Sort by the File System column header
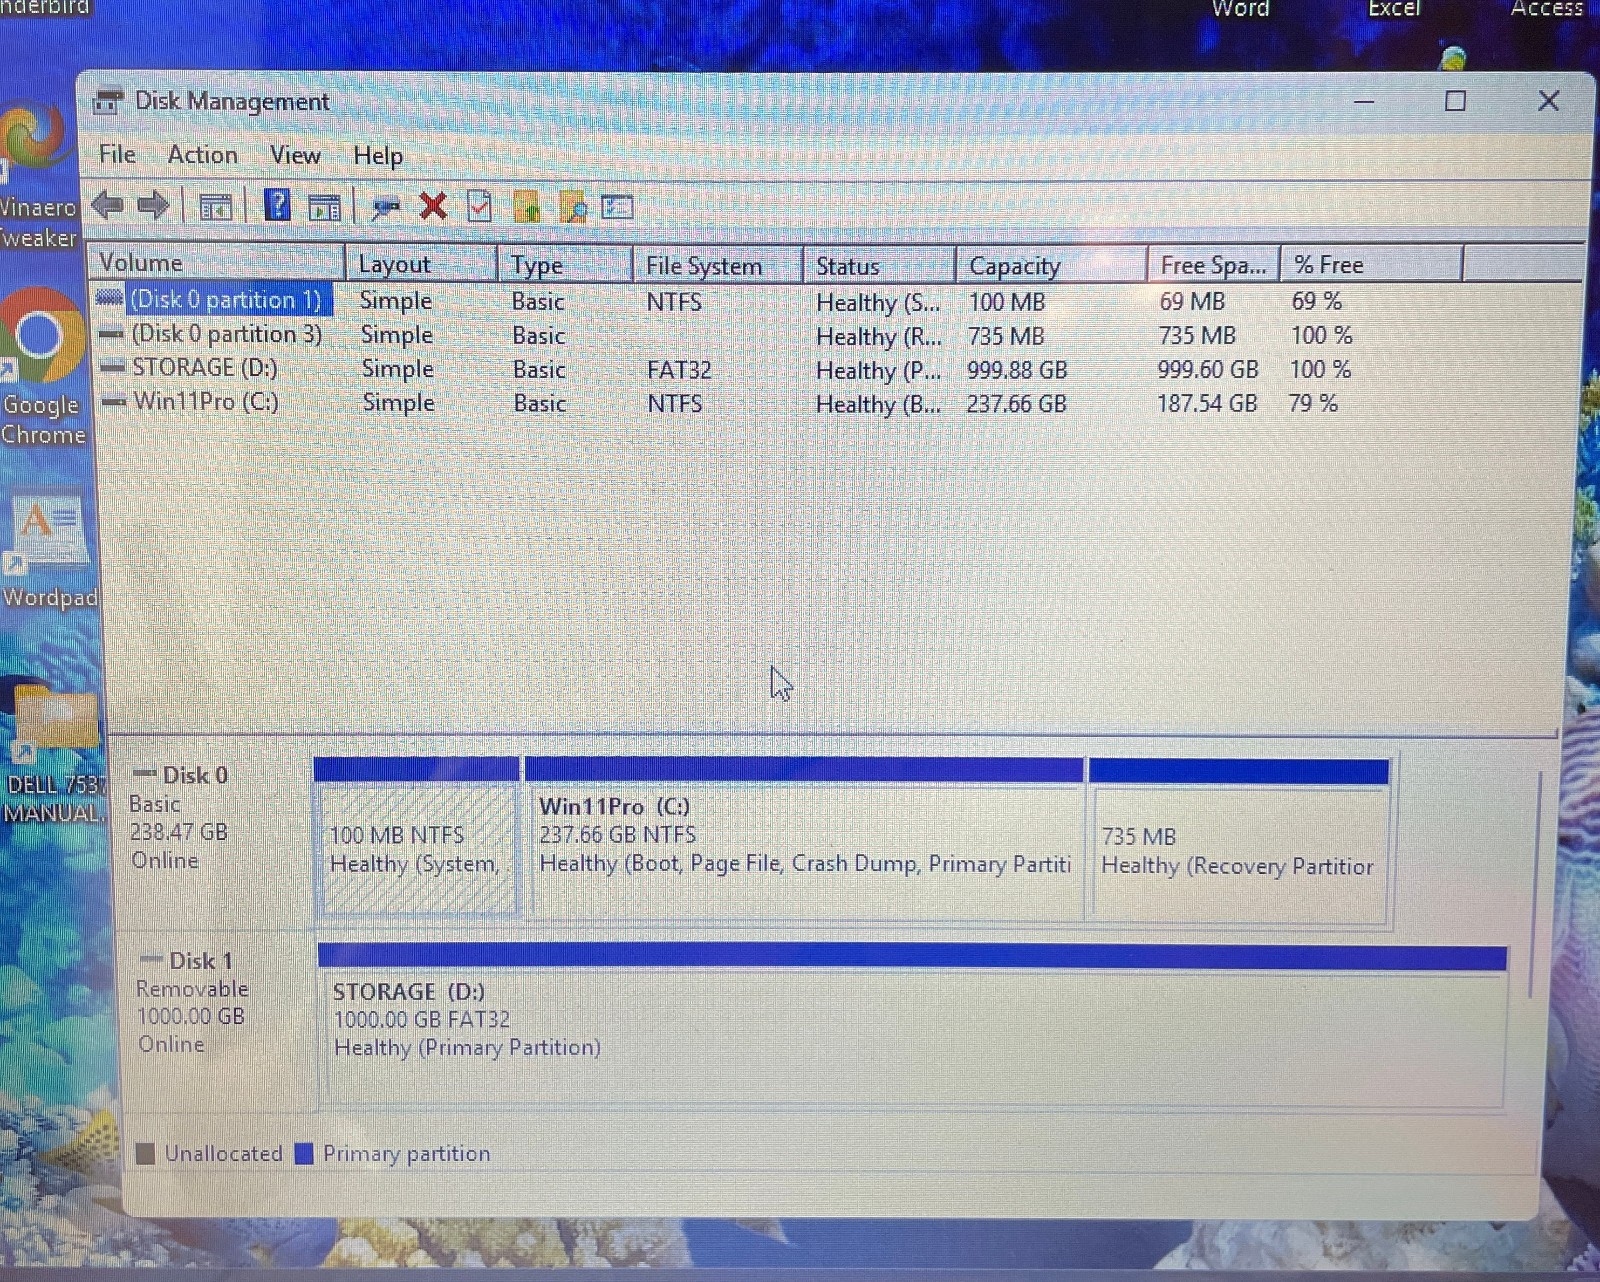 (x=718, y=266)
